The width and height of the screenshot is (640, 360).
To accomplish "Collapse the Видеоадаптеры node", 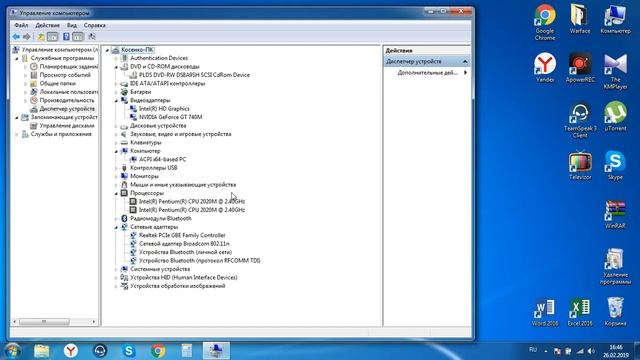I will (x=116, y=100).
